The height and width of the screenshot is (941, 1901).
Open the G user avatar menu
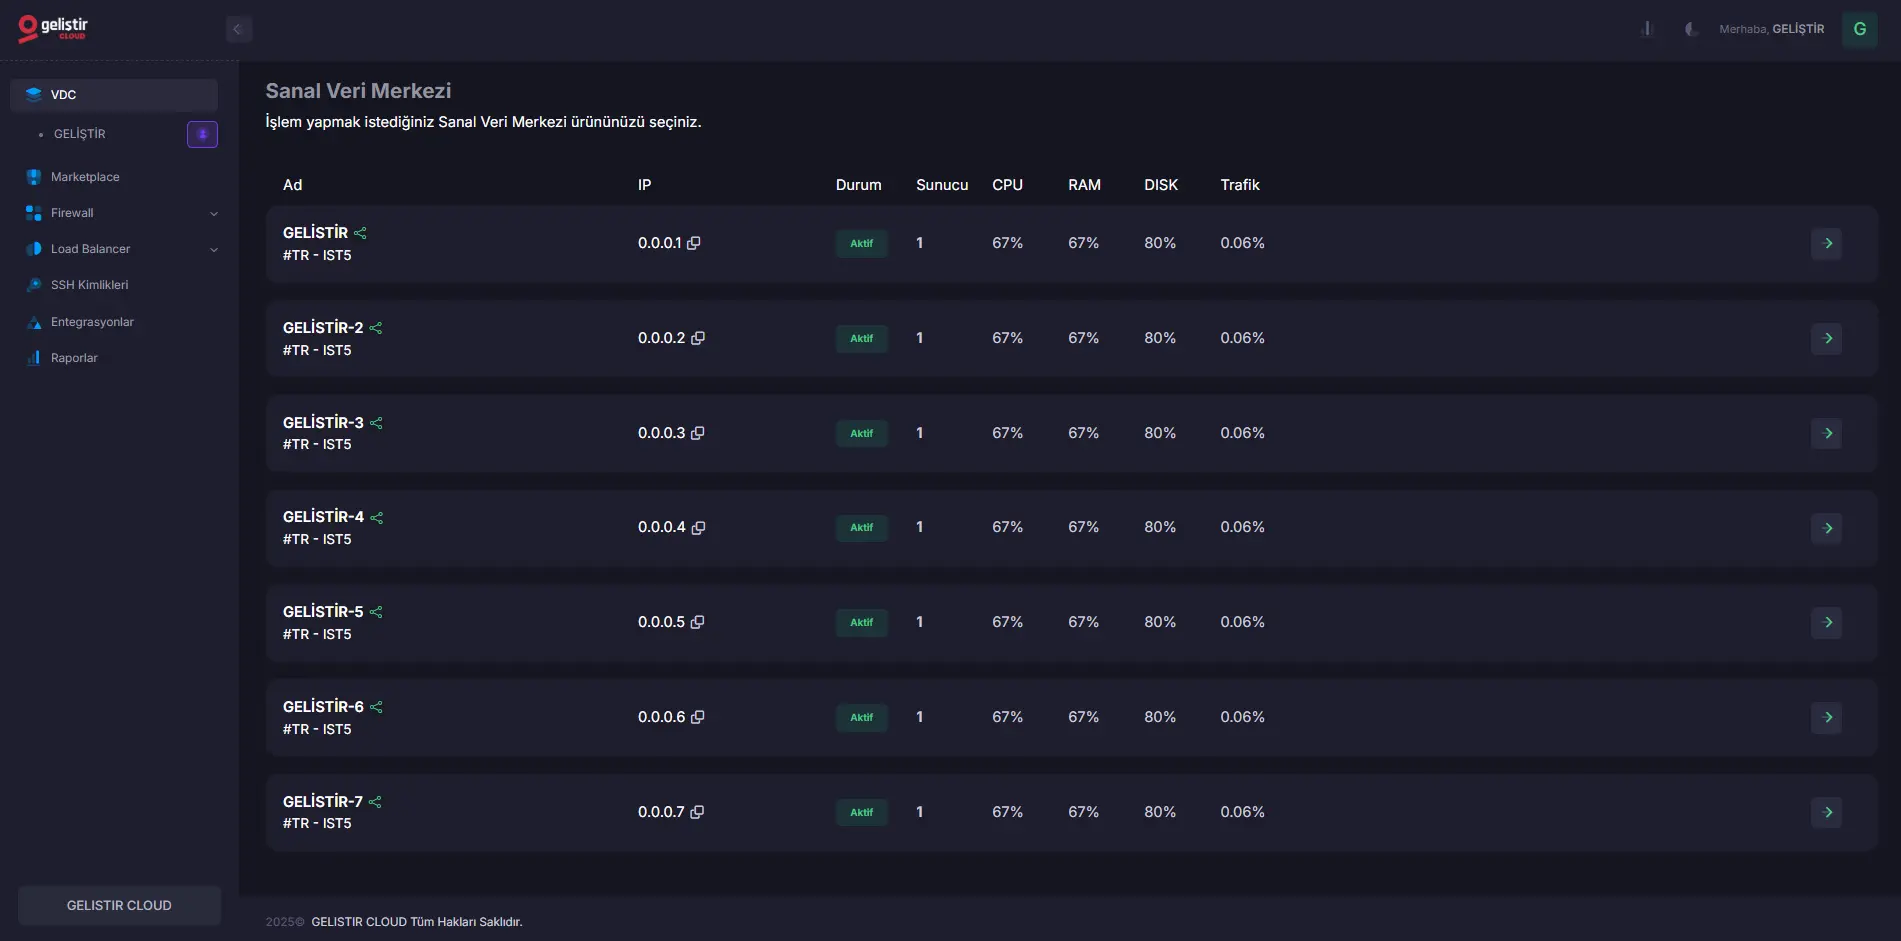pyautogui.click(x=1859, y=28)
